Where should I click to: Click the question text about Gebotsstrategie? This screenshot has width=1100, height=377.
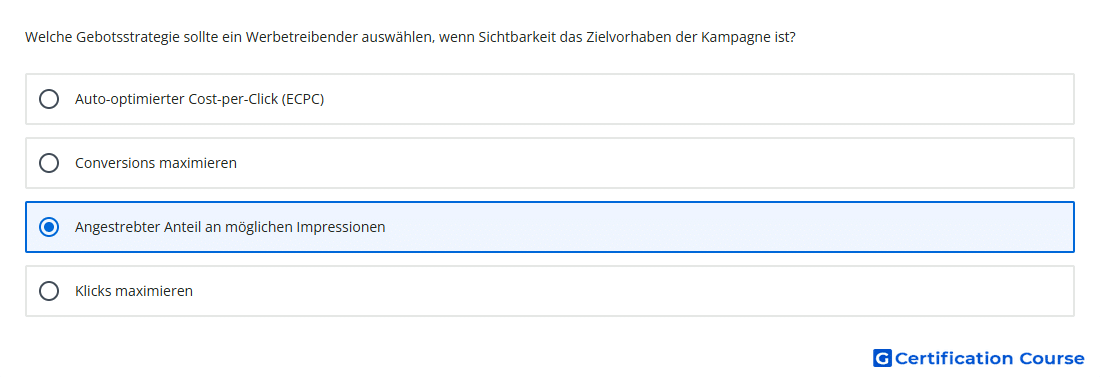(410, 37)
